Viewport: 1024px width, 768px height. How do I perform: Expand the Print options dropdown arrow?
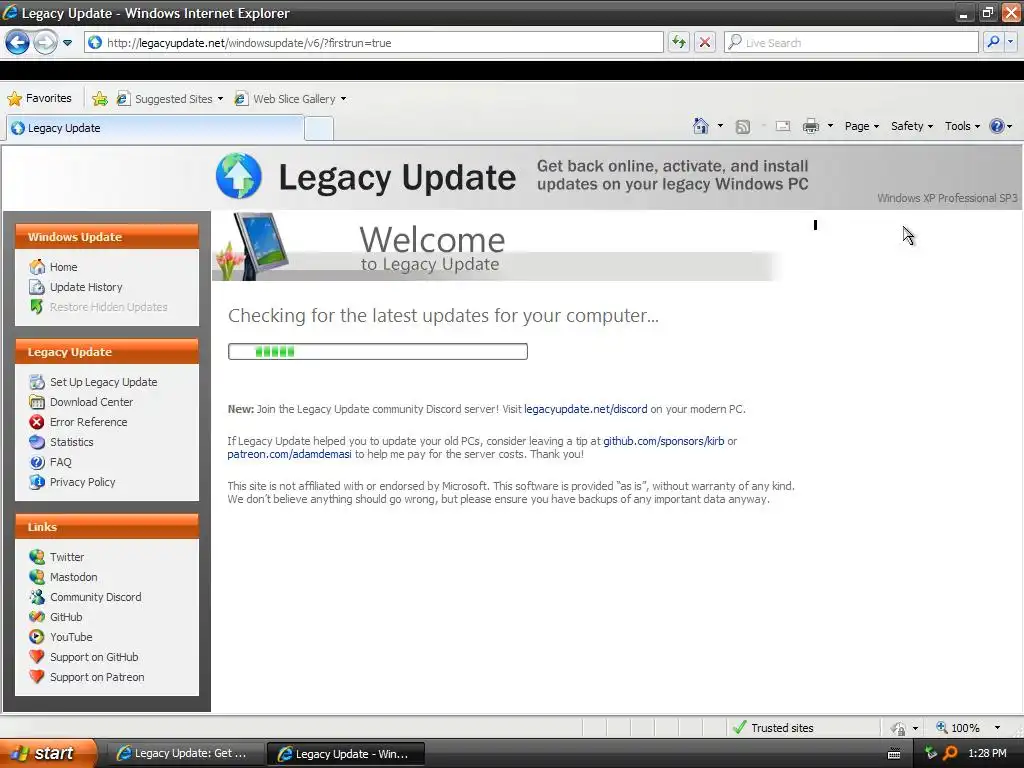[x=830, y=126]
